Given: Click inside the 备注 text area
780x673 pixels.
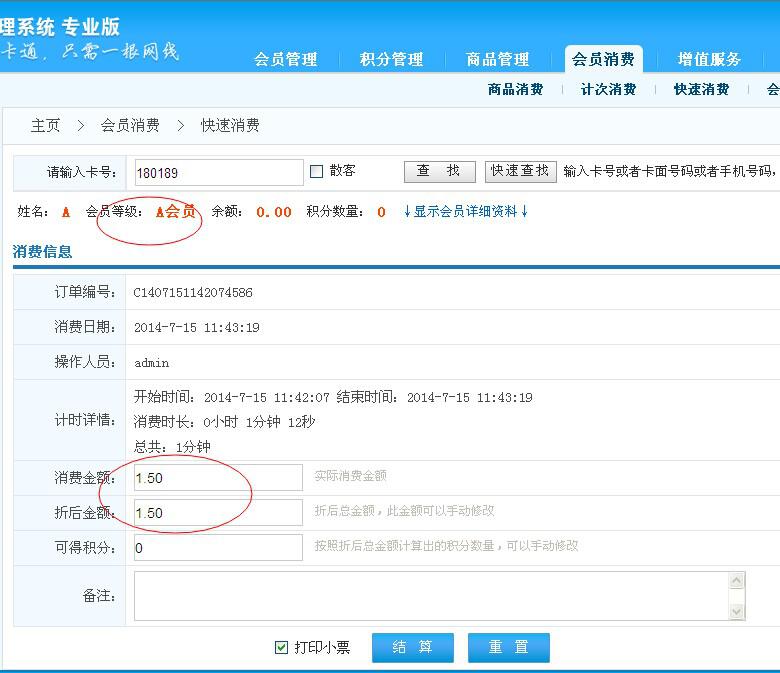Looking at the screenshot, I should 431,595.
